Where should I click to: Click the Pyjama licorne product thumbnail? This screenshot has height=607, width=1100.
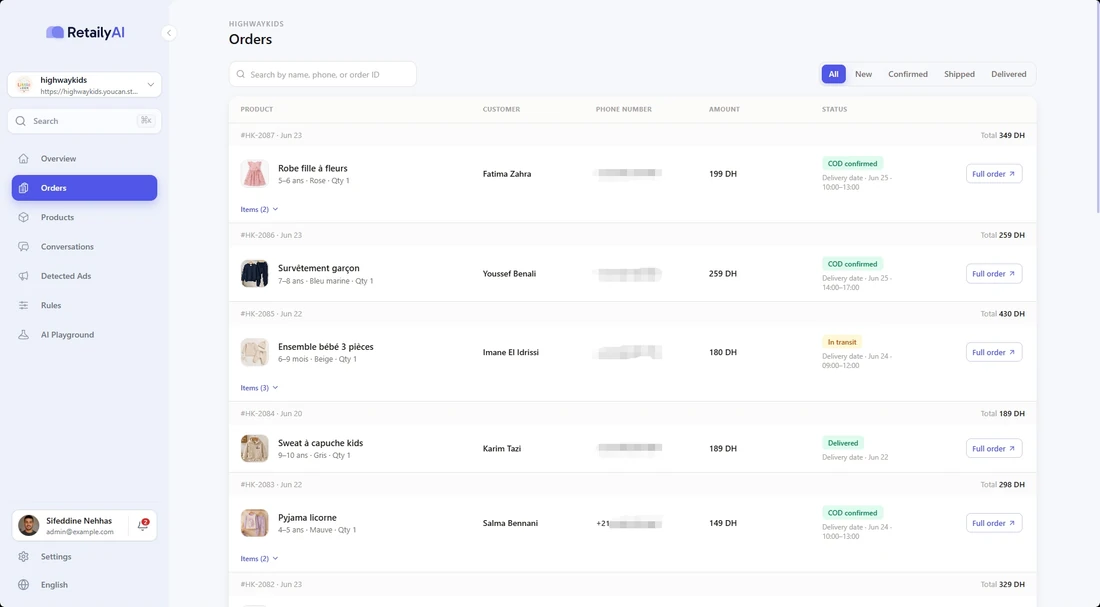255,523
